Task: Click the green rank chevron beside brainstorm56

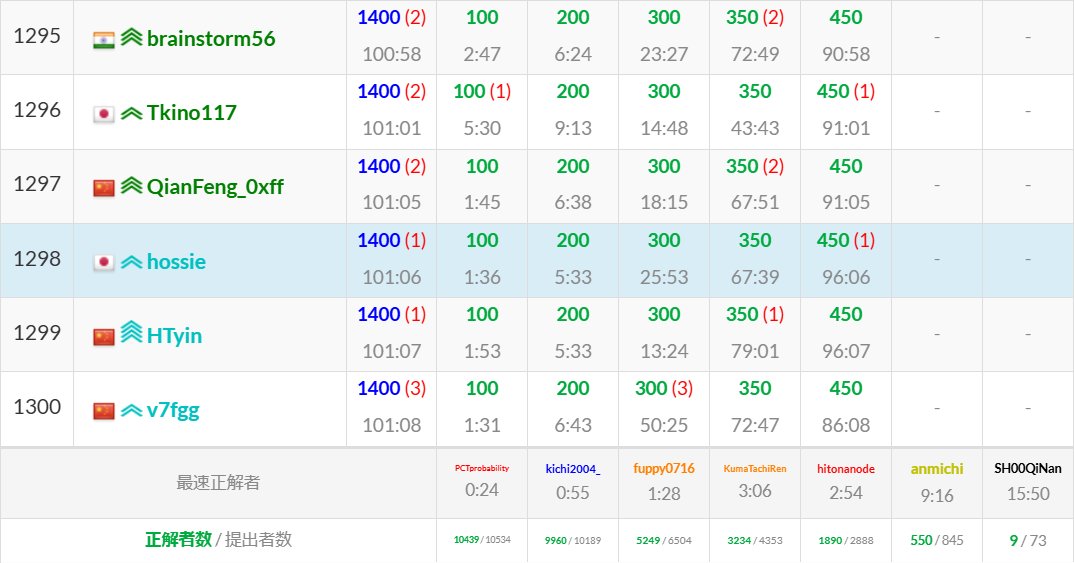Action: click(x=132, y=37)
